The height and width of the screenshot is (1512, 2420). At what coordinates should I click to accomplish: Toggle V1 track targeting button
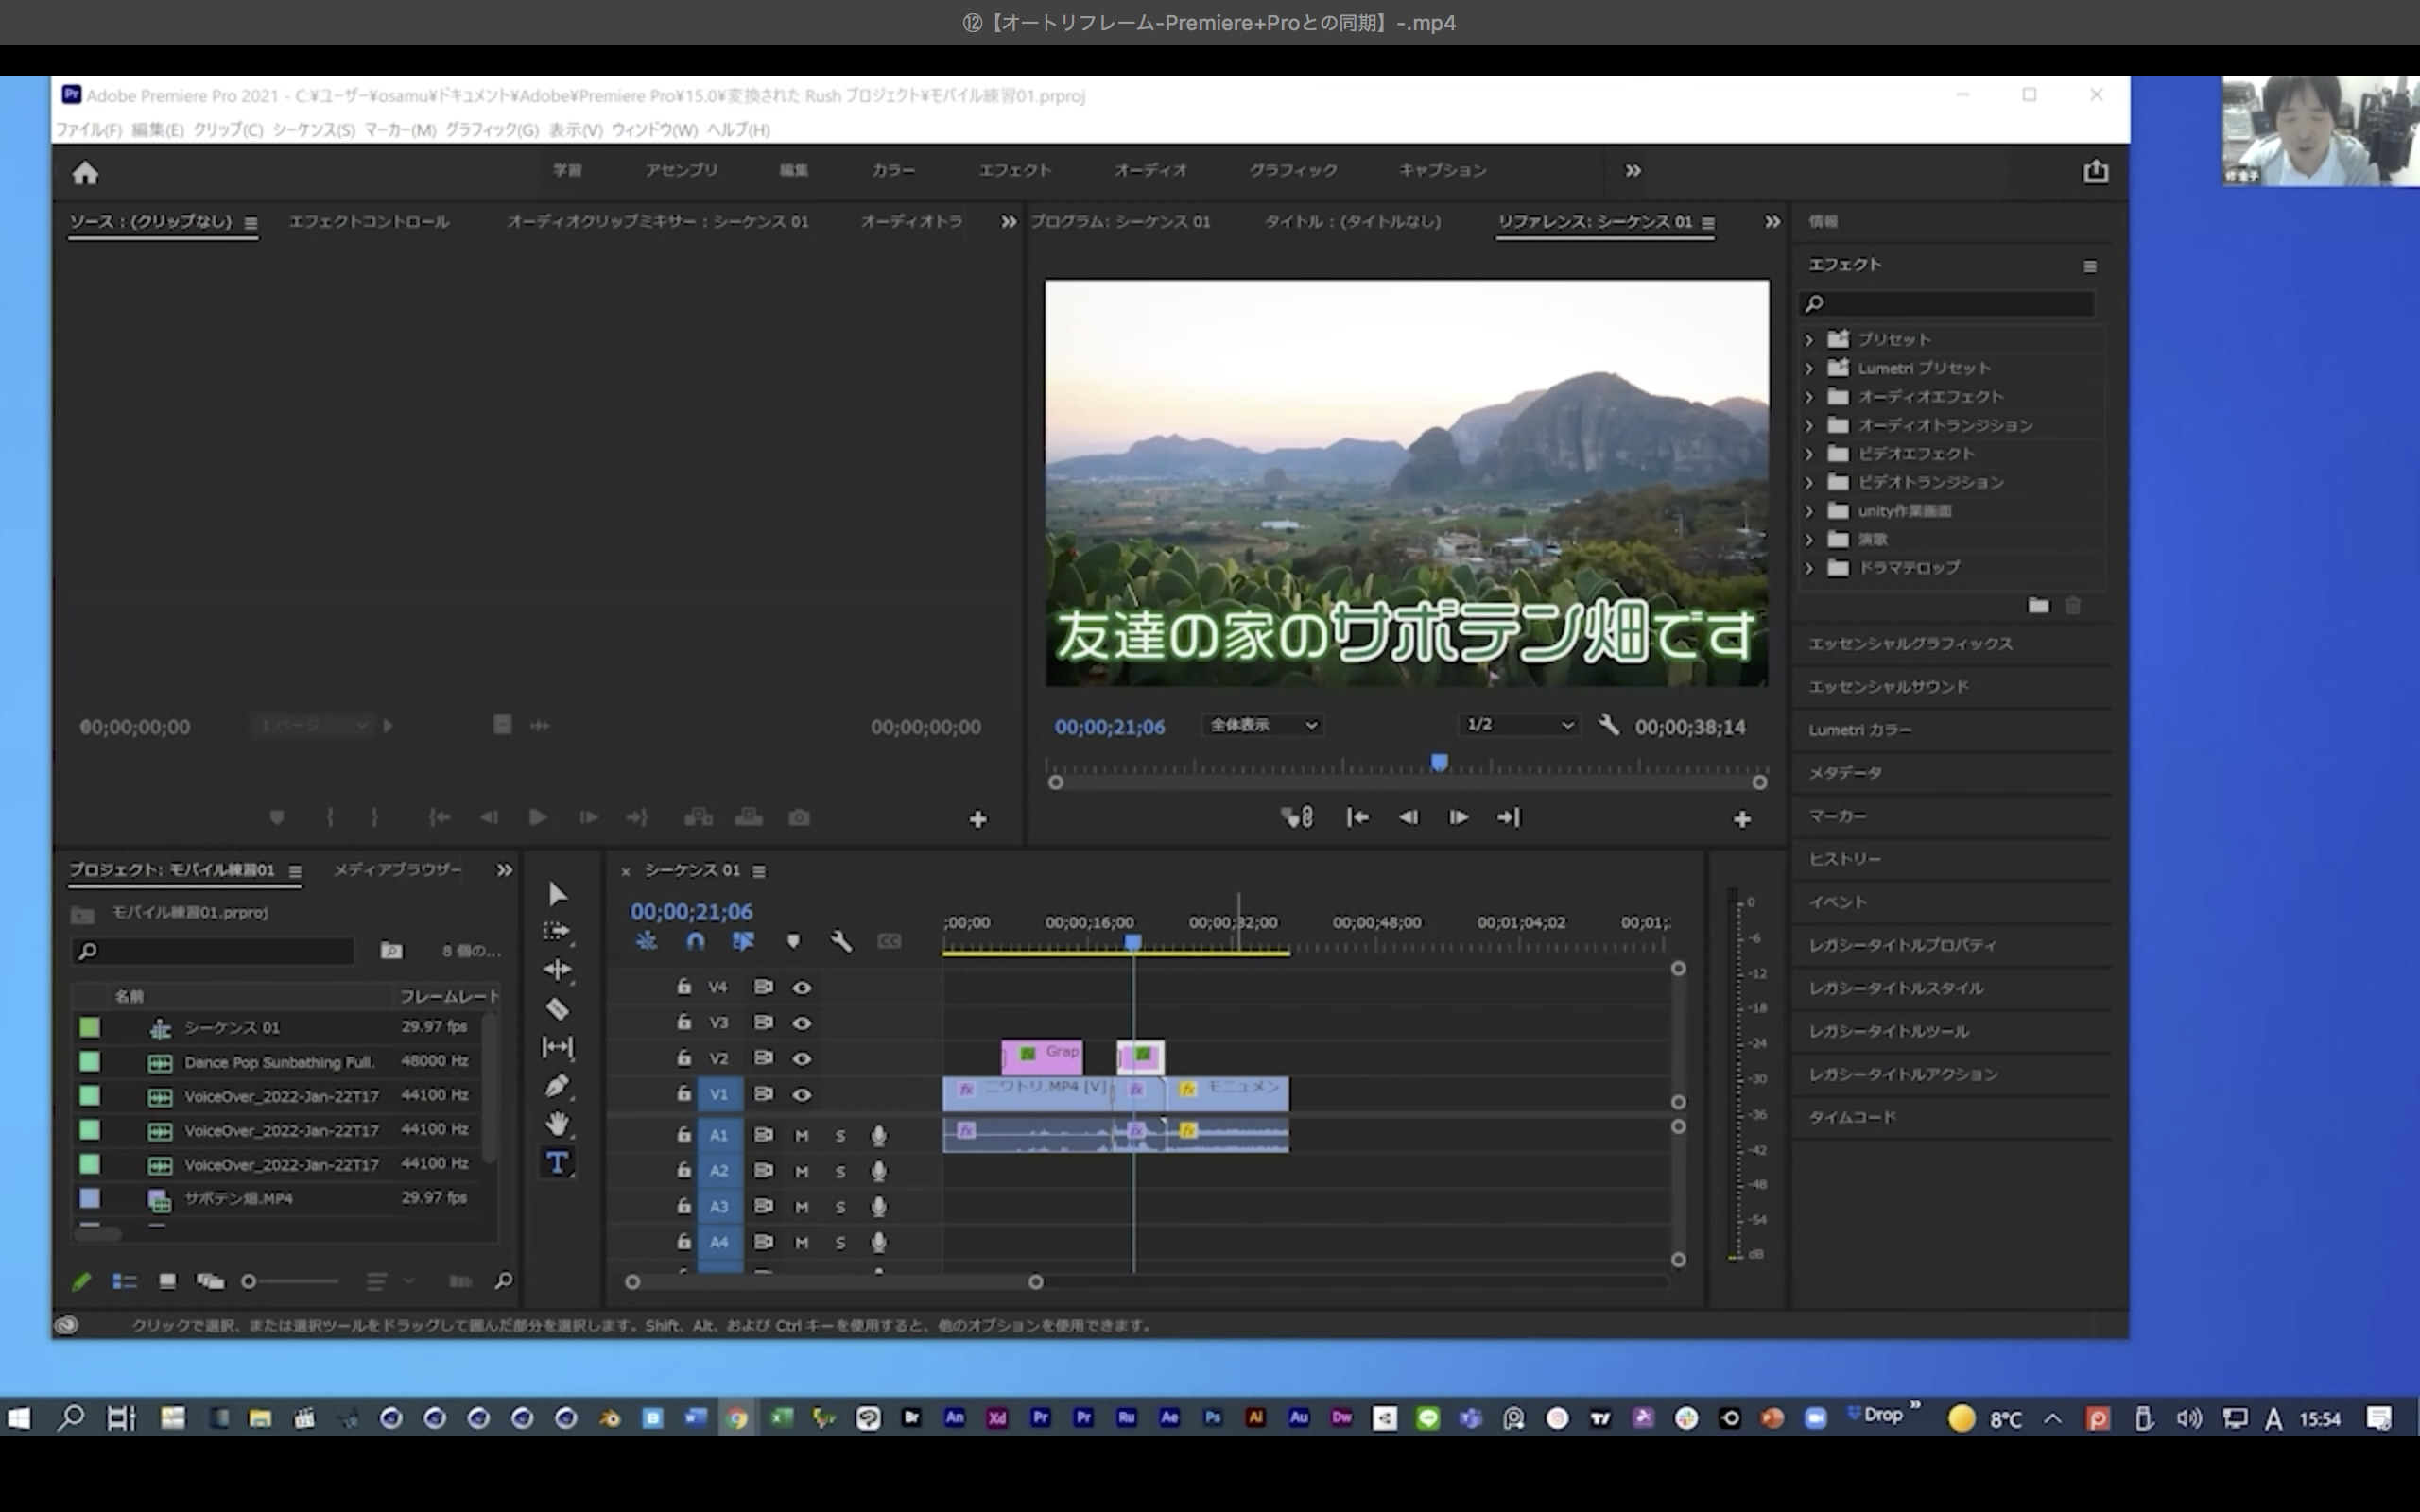tap(719, 1095)
